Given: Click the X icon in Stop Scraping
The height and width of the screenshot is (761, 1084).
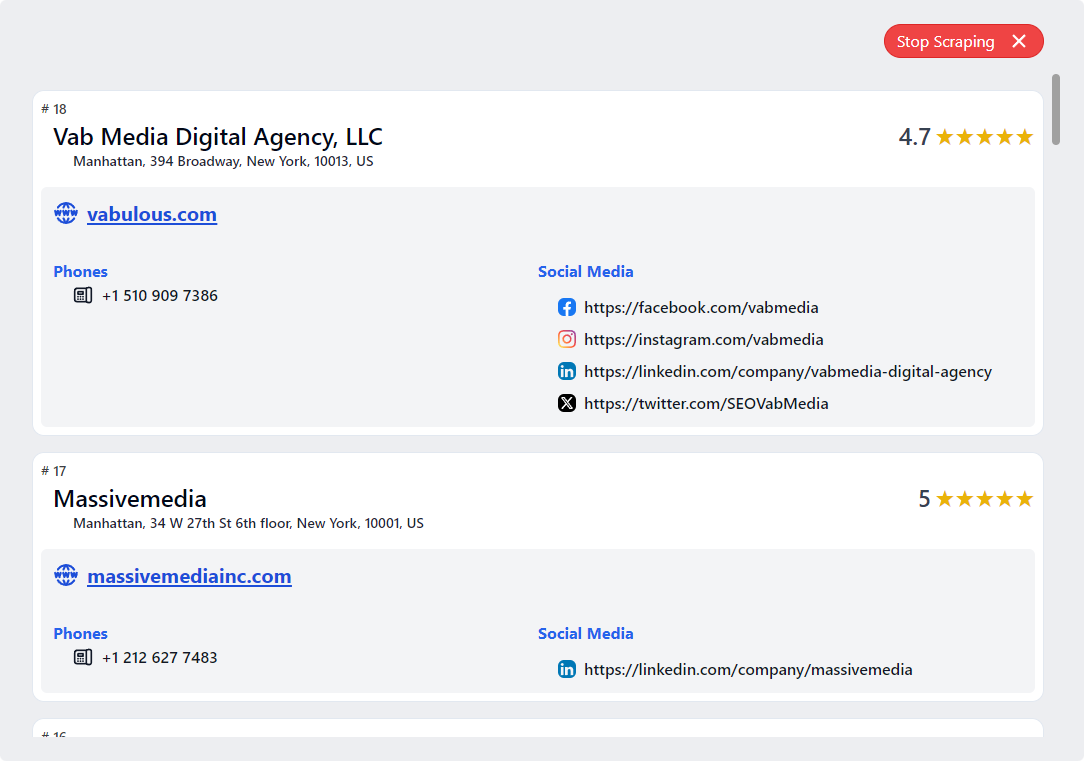Looking at the screenshot, I should click(1019, 41).
